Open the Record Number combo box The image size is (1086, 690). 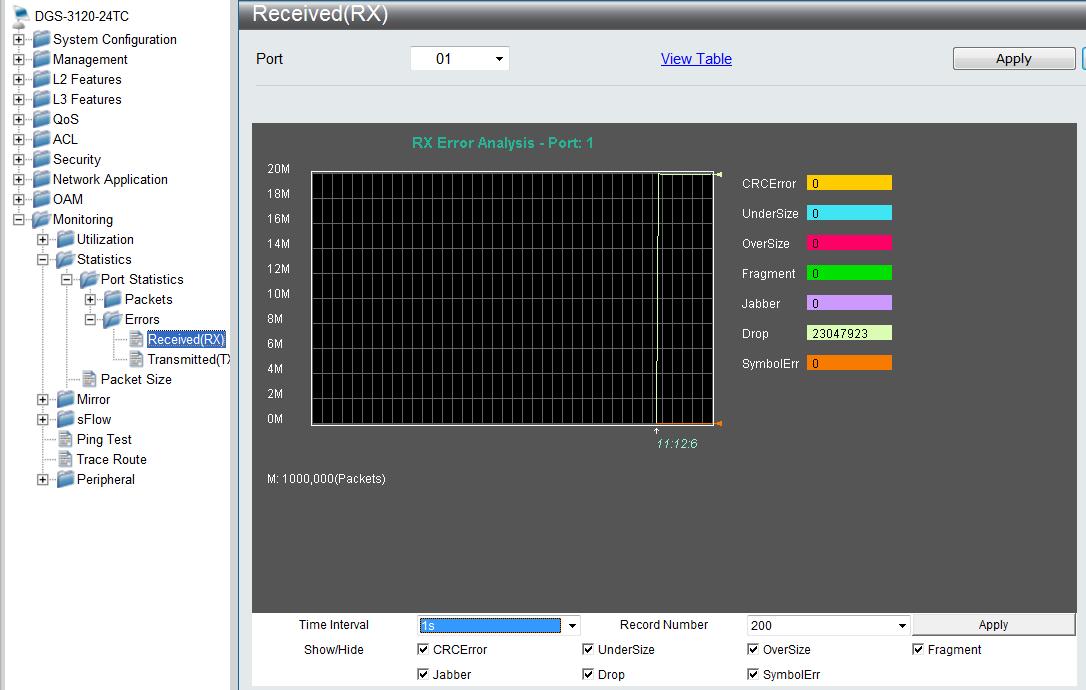827,625
